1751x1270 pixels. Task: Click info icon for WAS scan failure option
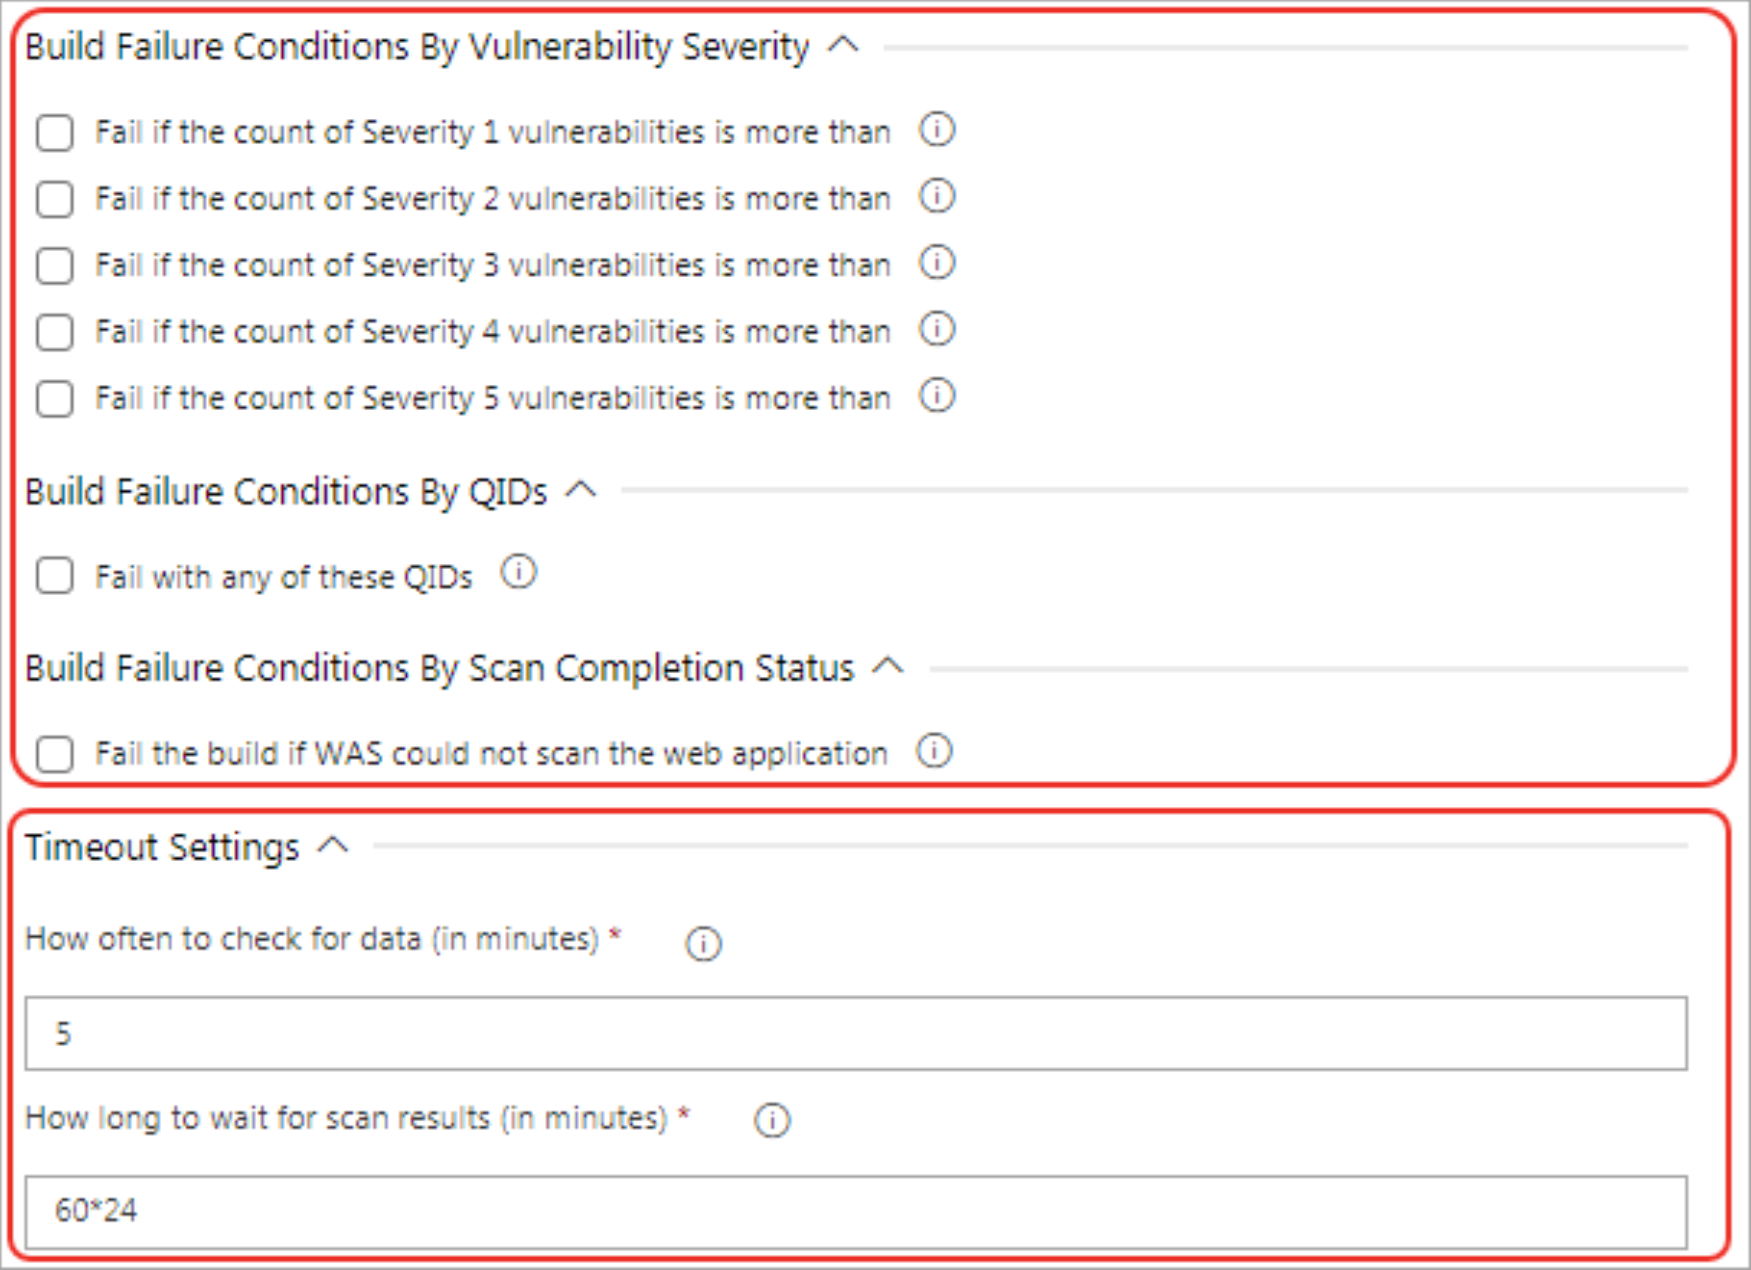pos(935,751)
